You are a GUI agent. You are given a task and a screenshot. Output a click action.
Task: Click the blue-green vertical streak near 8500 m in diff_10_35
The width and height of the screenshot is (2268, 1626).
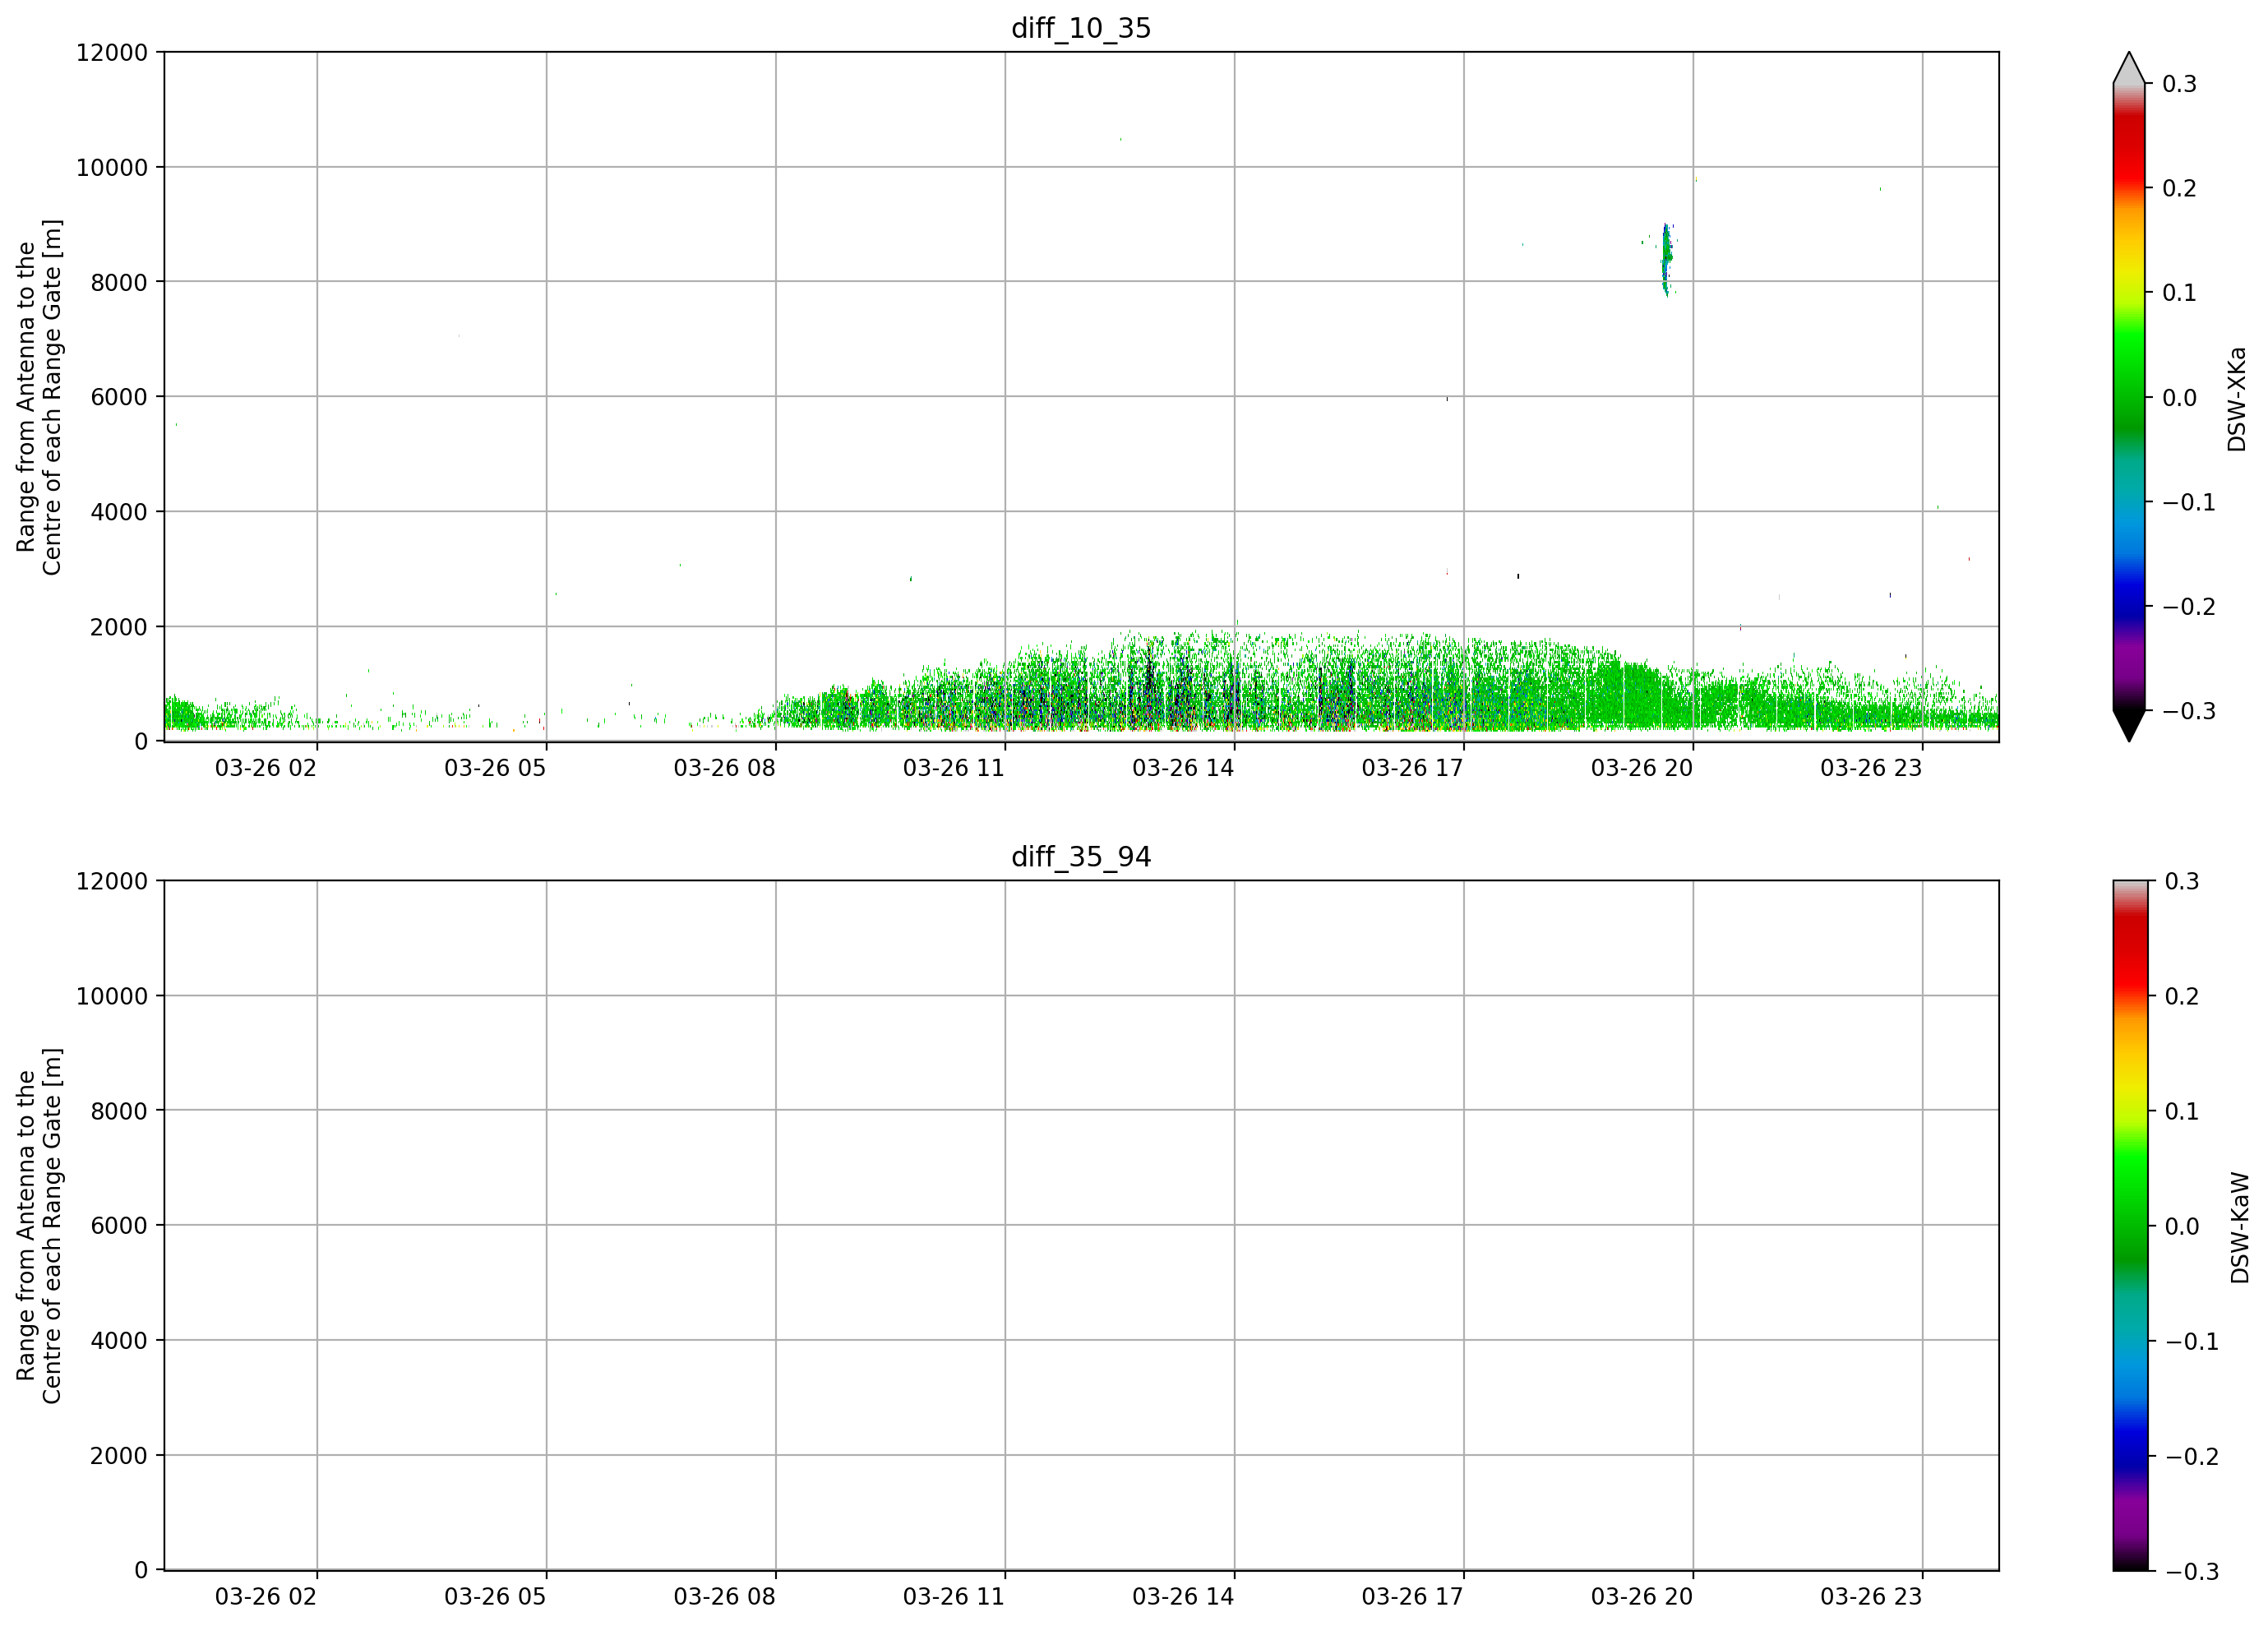click(x=1666, y=259)
